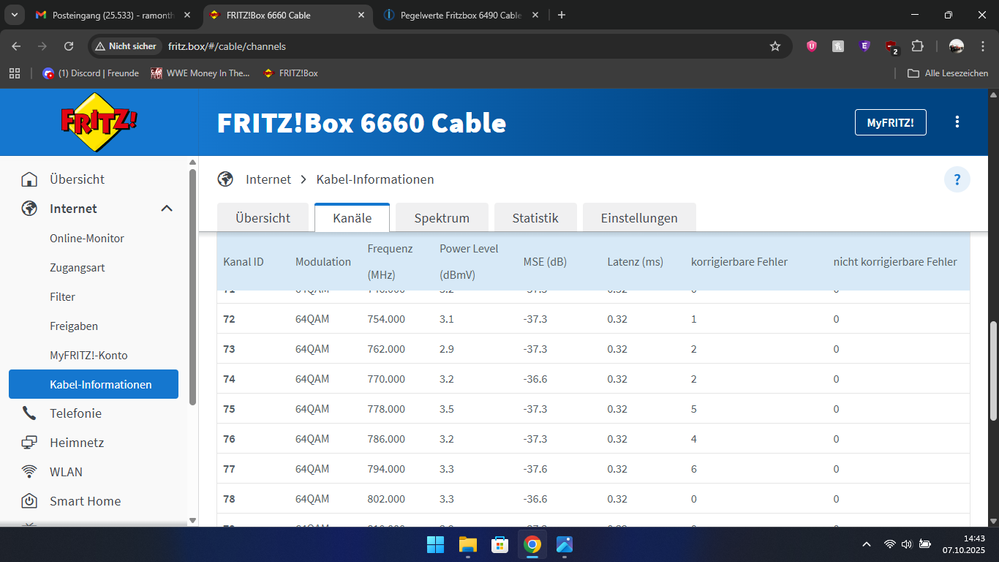Open Alle Lesezeichen folder

[948, 73]
